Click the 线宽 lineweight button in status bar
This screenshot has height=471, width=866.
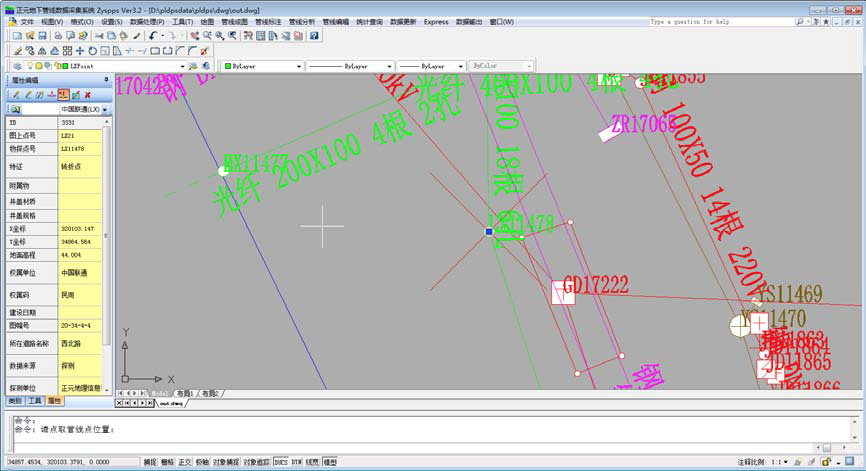(312, 462)
